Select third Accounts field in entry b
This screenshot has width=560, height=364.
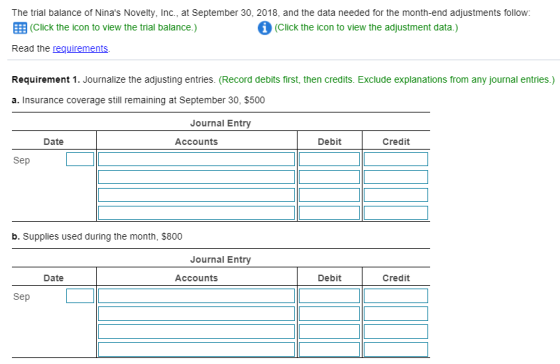[196, 331]
